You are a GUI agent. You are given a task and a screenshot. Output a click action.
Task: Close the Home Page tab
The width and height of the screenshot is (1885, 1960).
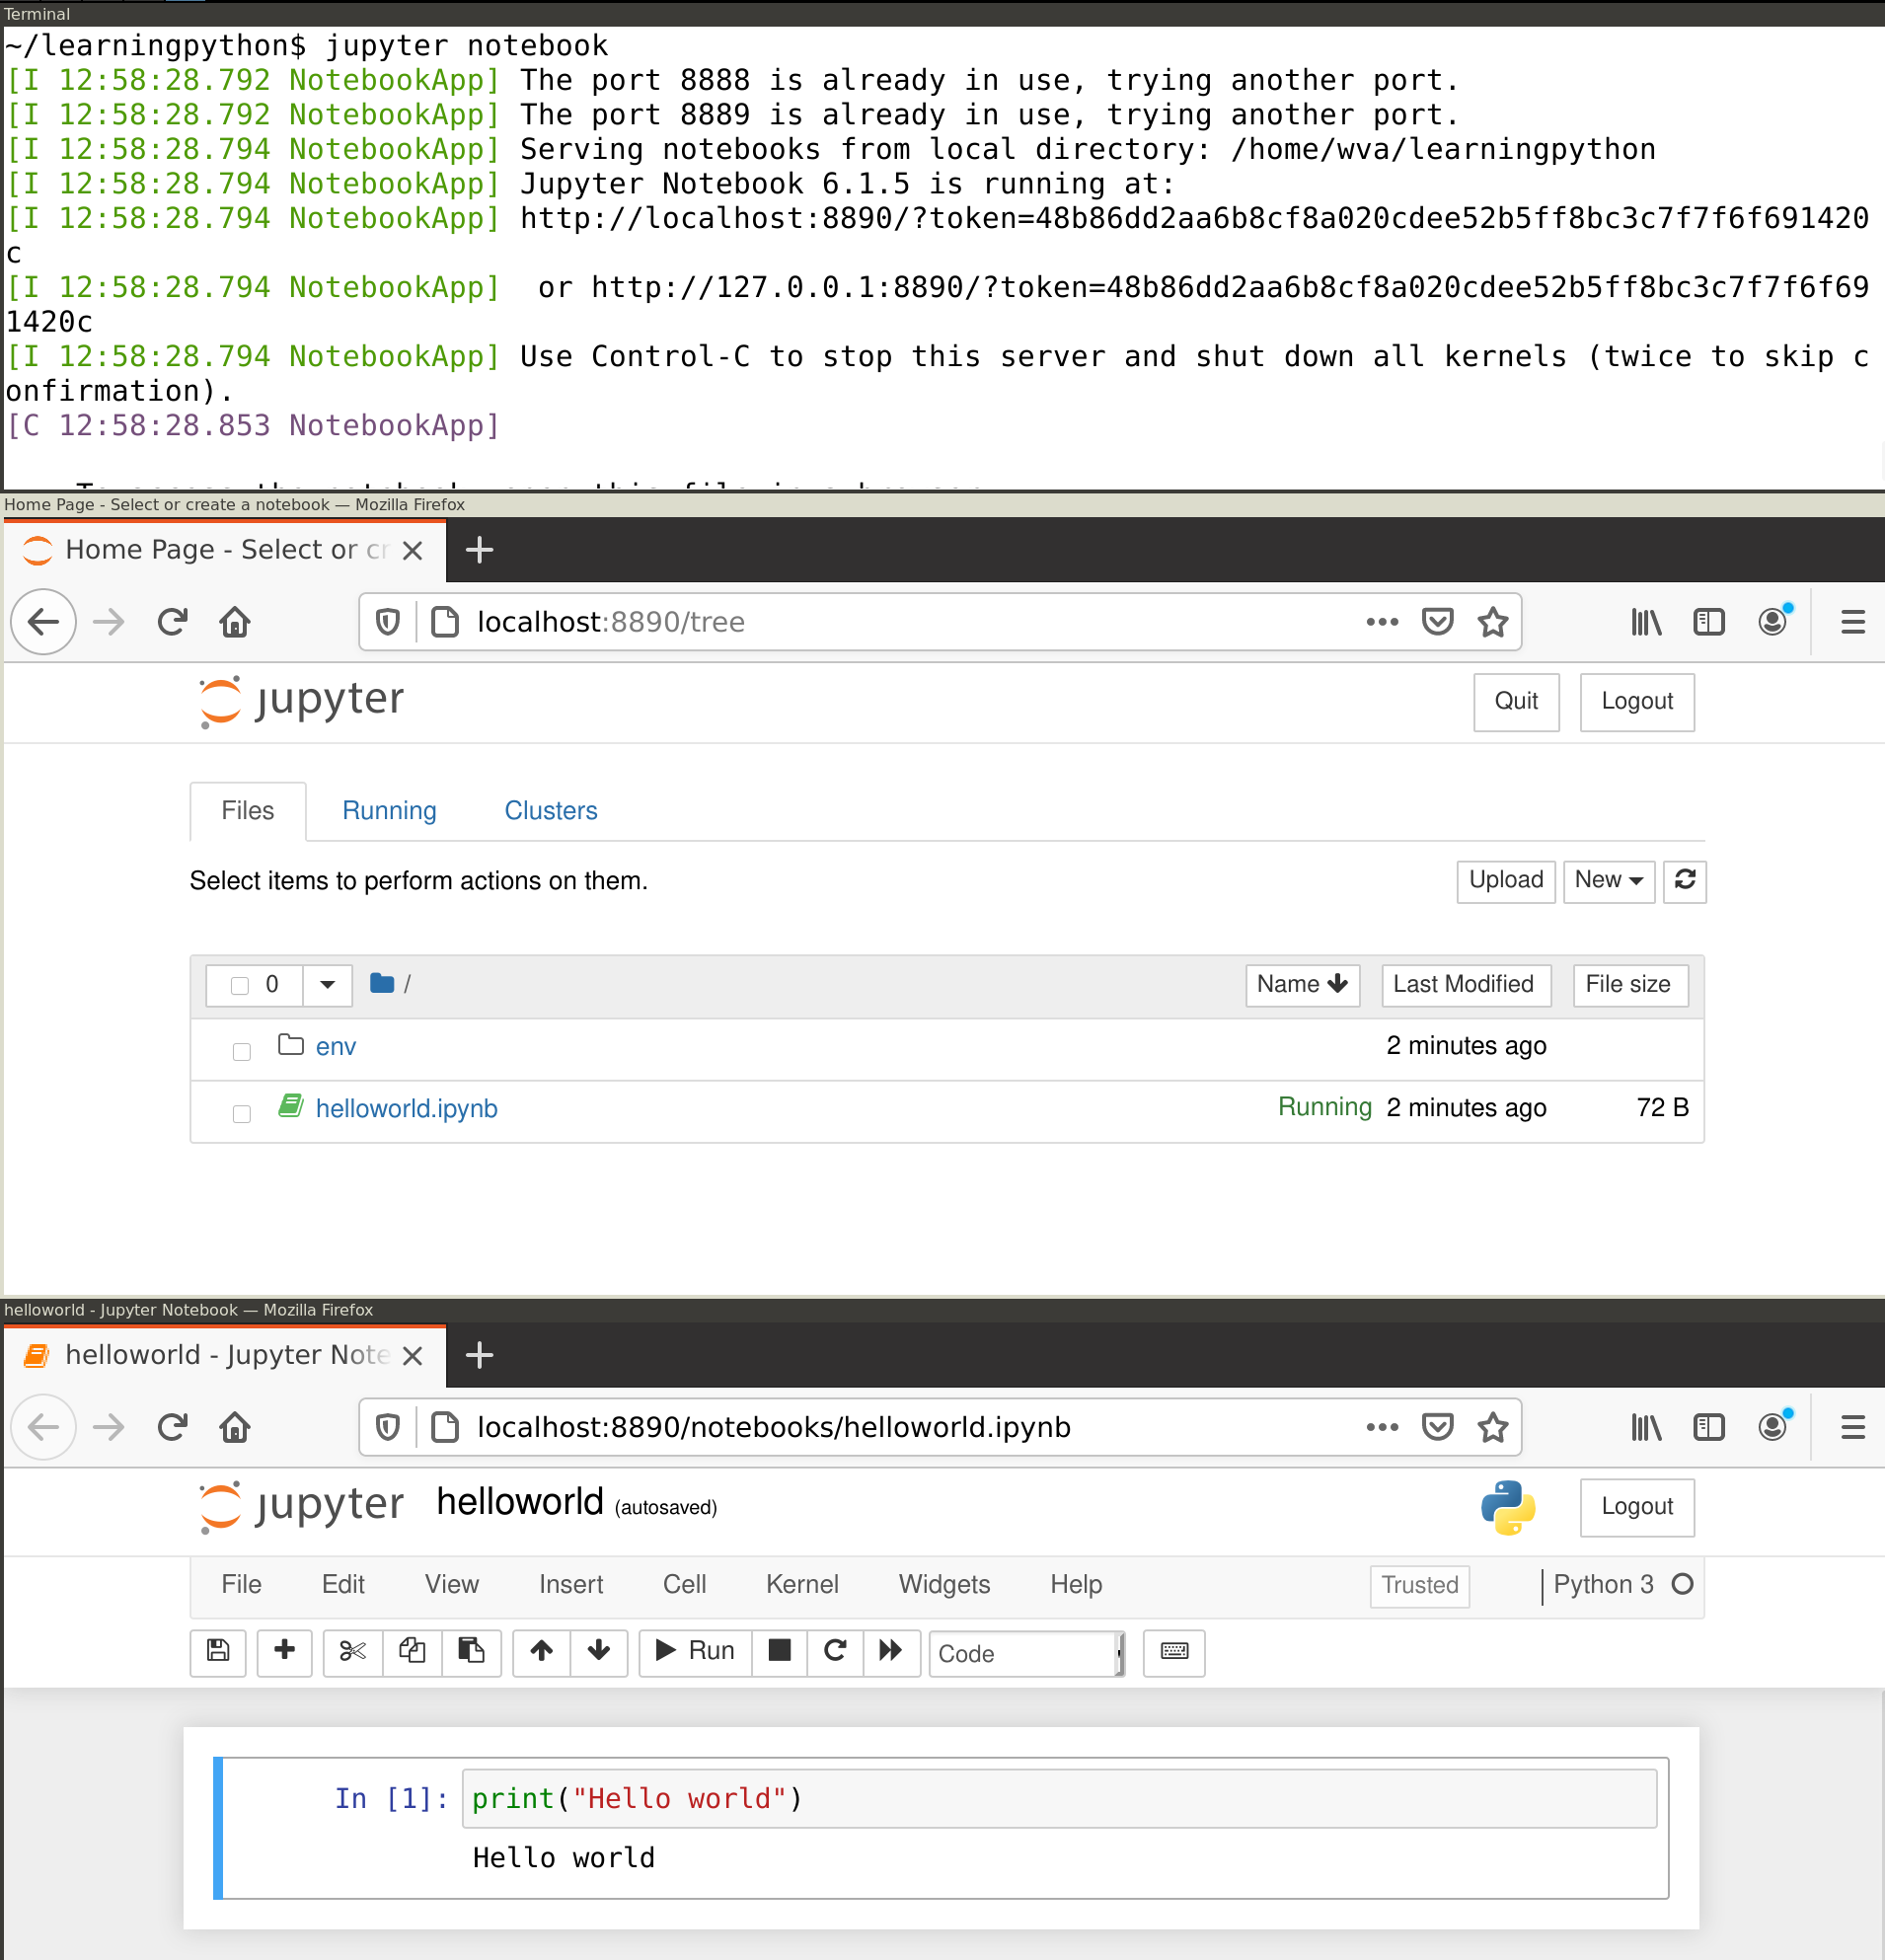click(x=412, y=550)
